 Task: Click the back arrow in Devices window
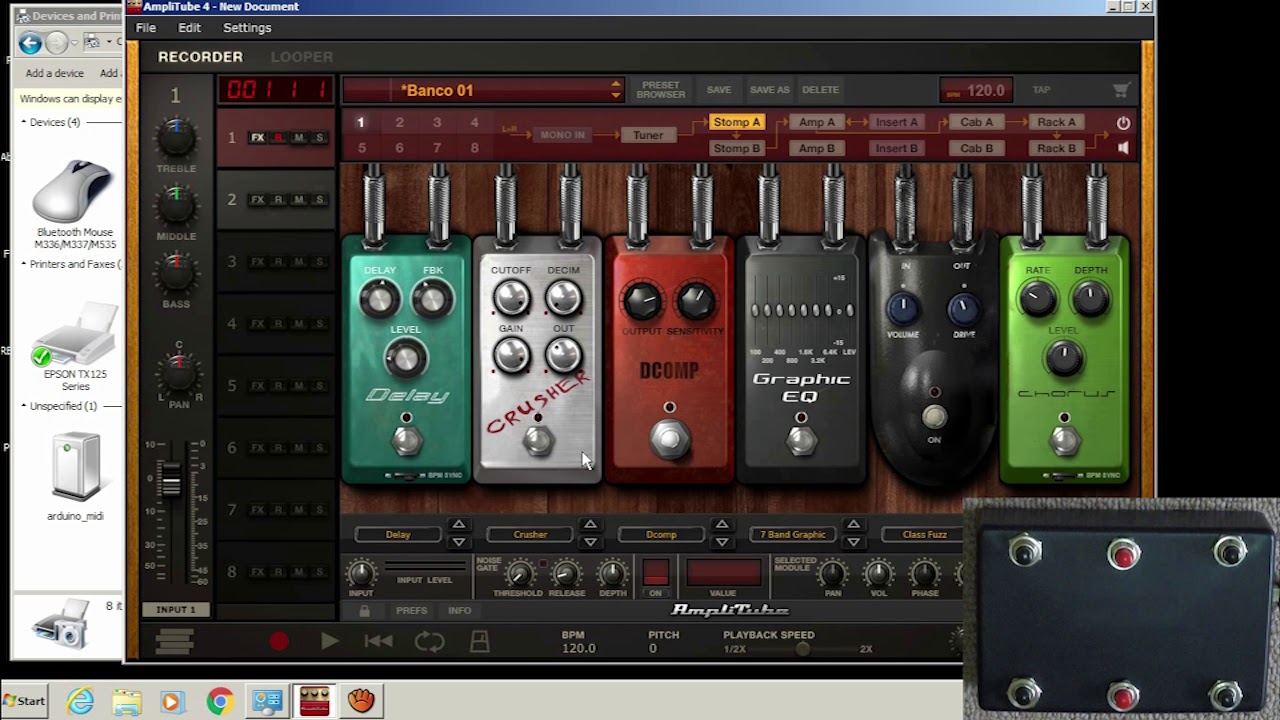(30, 42)
